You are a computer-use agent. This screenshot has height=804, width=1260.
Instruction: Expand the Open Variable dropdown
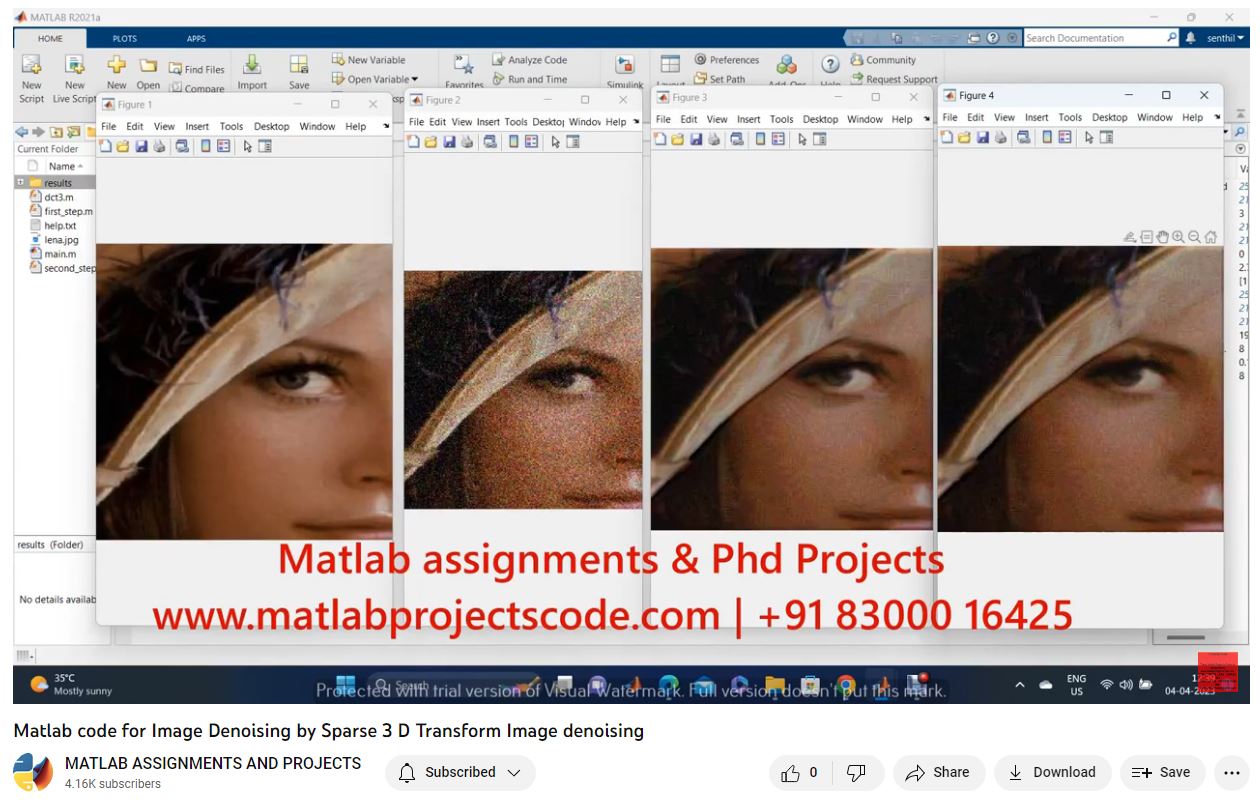tap(414, 80)
